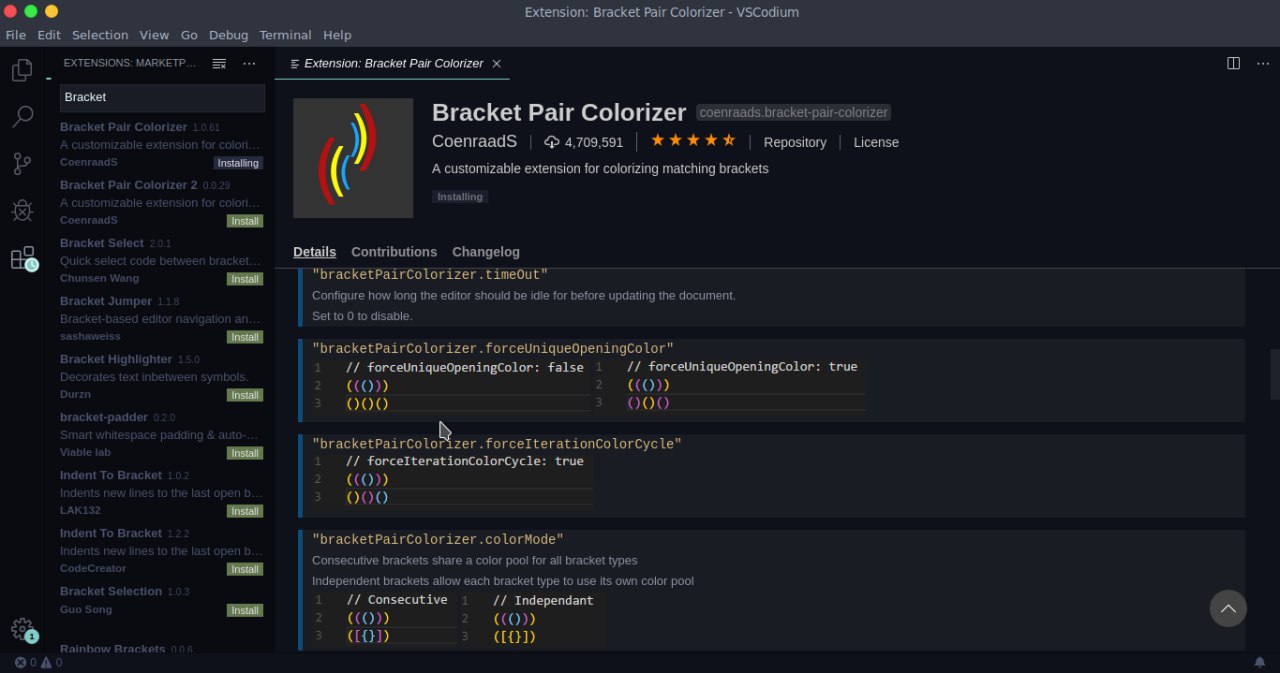
Task: Click the scroll-to-top round arrow button
Action: click(1228, 608)
